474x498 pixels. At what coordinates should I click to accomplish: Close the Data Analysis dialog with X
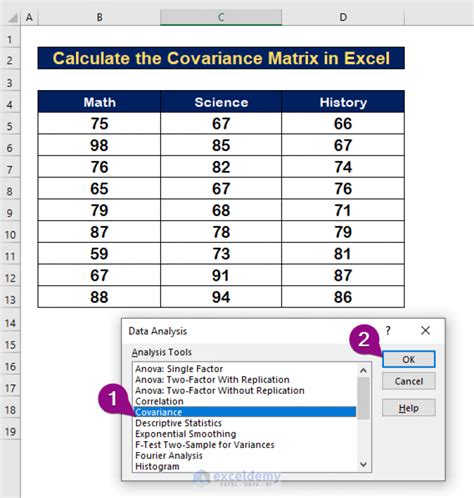[425, 330]
